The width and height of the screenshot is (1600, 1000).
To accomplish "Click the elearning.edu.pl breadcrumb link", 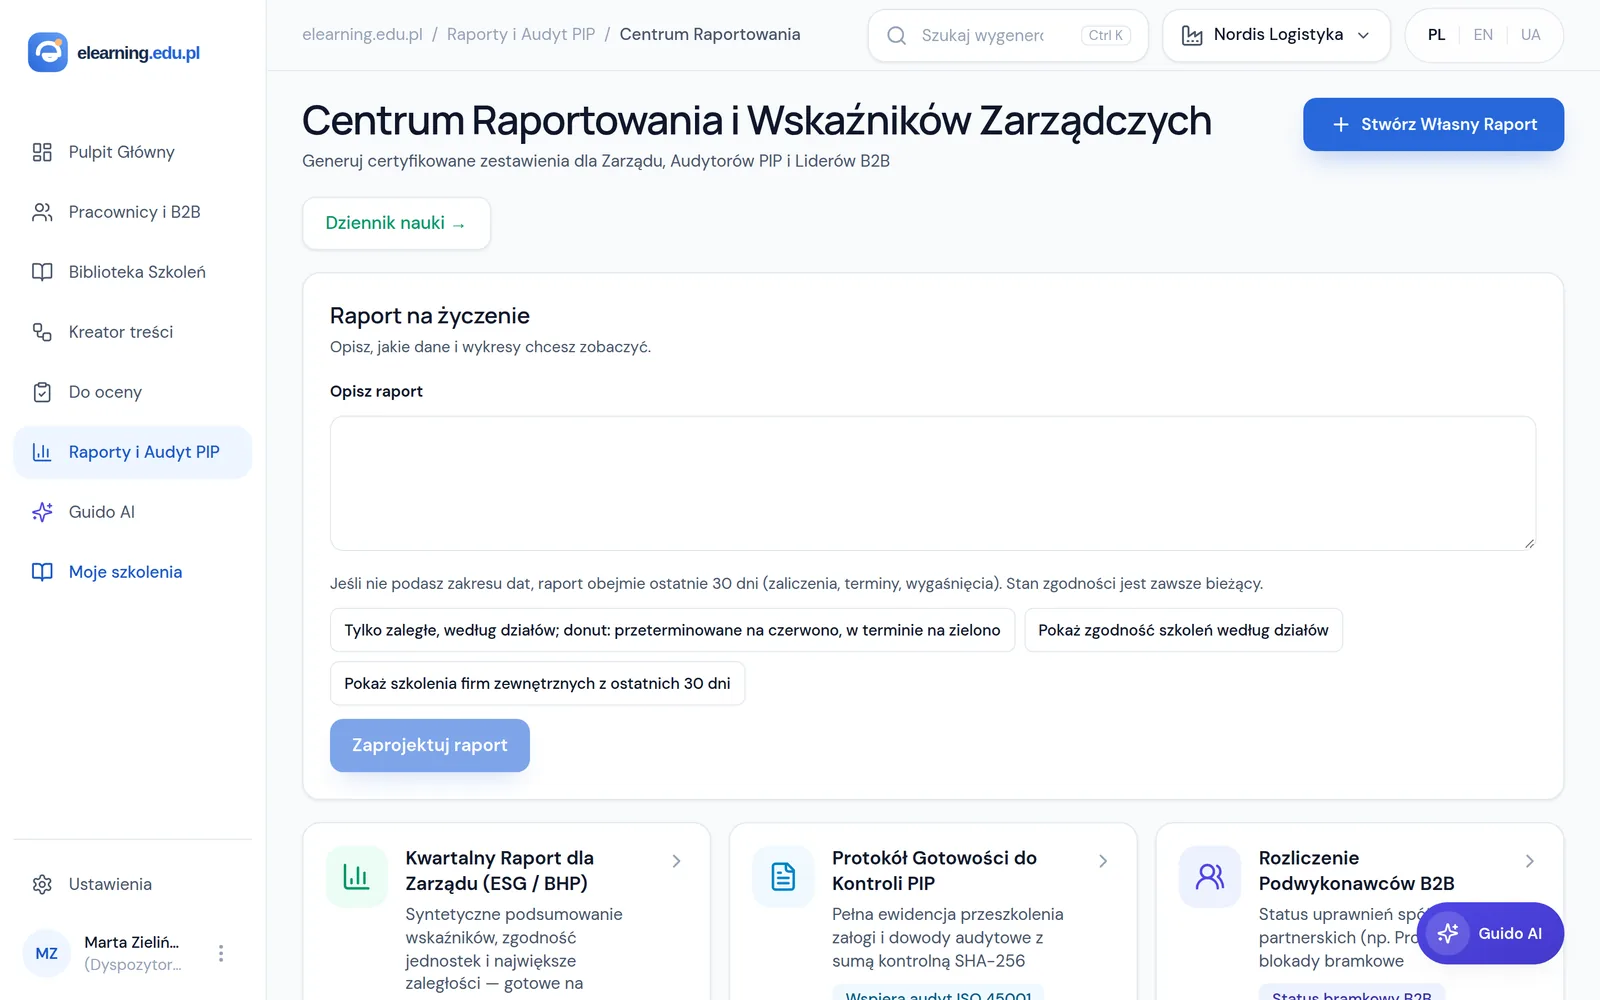I will 362,34.
